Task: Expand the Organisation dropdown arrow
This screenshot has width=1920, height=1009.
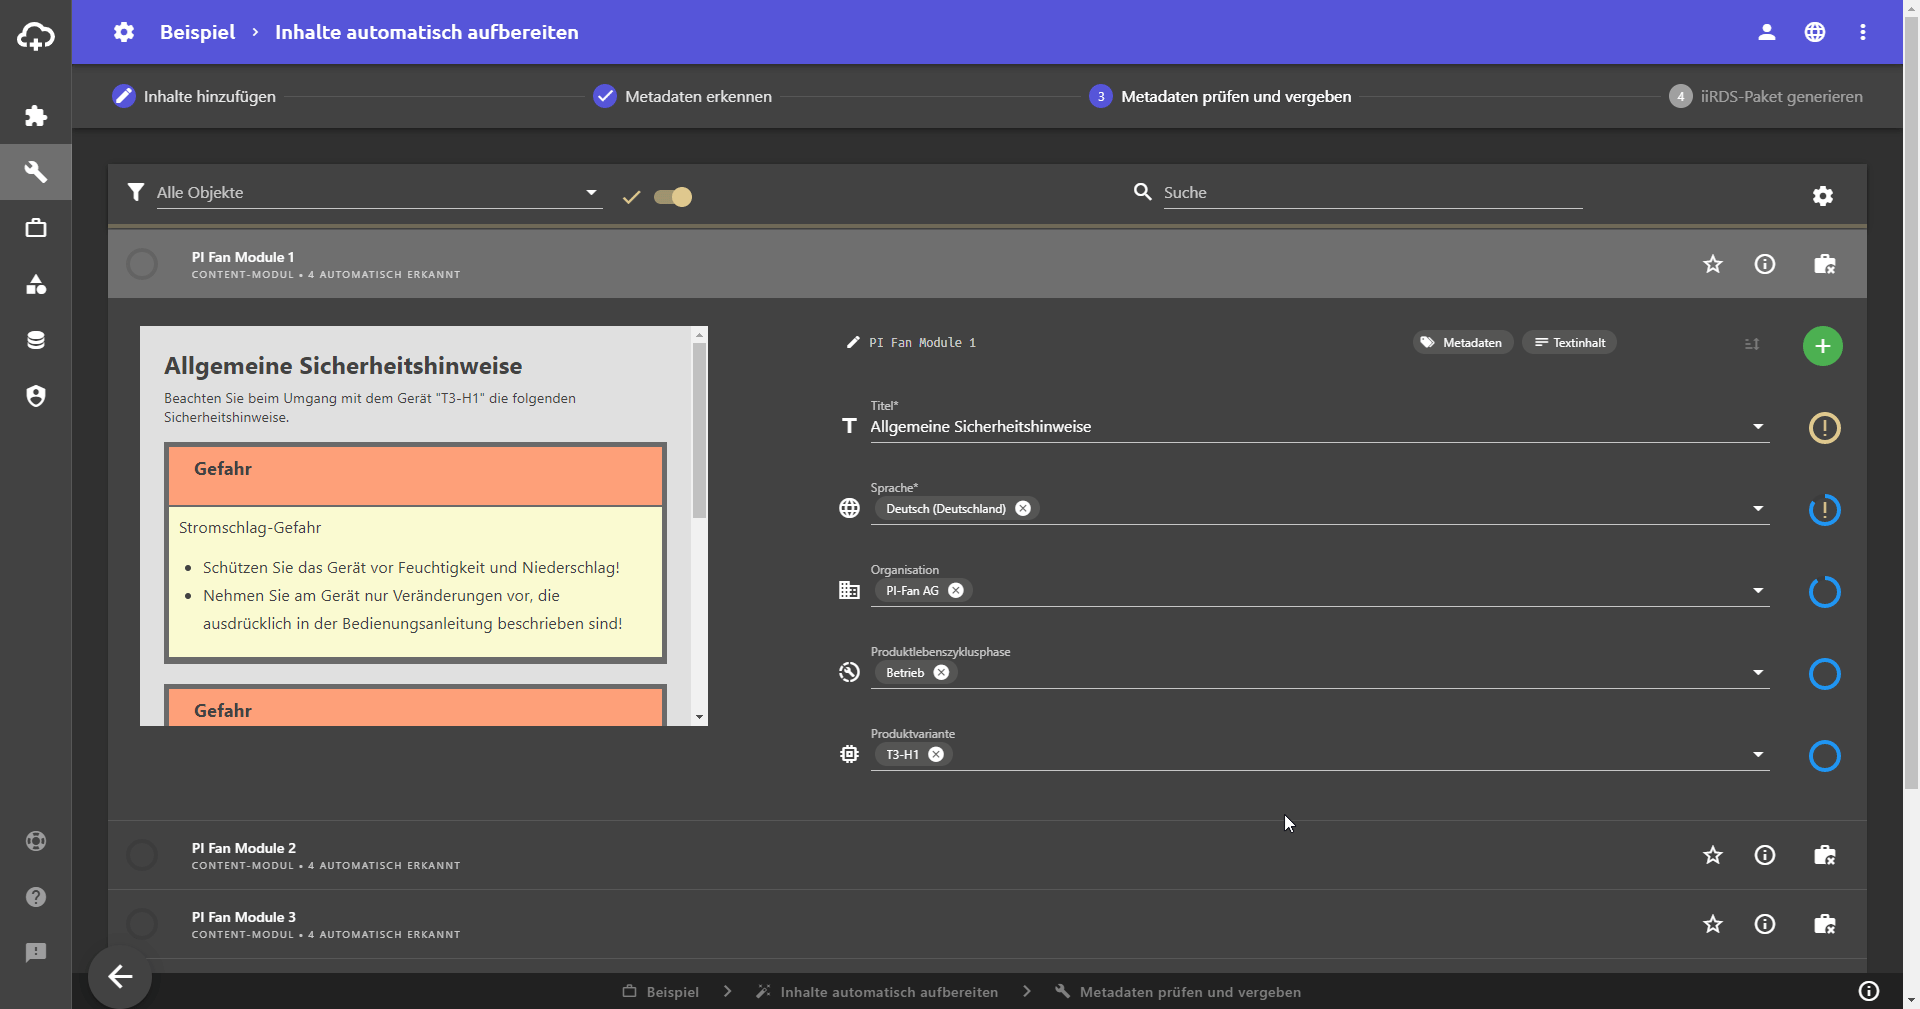Action: 1758,591
